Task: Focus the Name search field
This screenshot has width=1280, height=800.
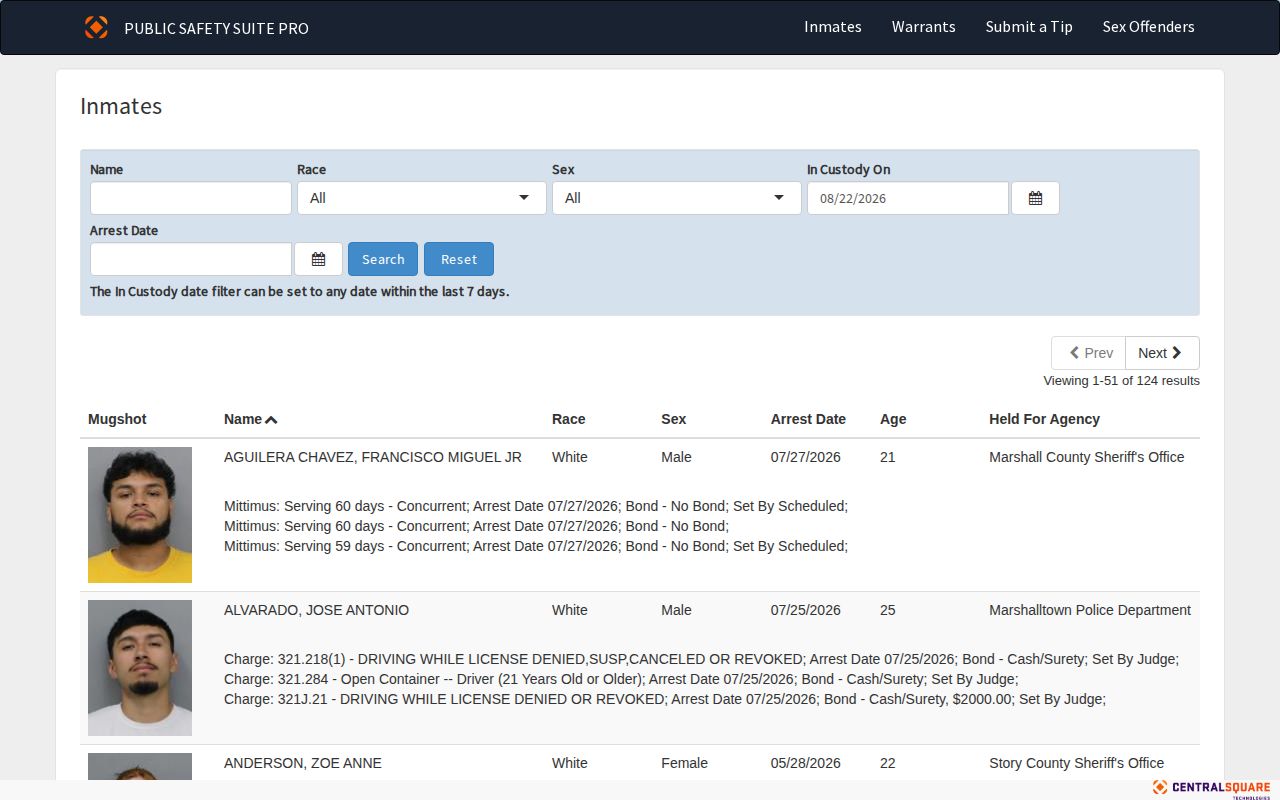Action: tap(191, 198)
